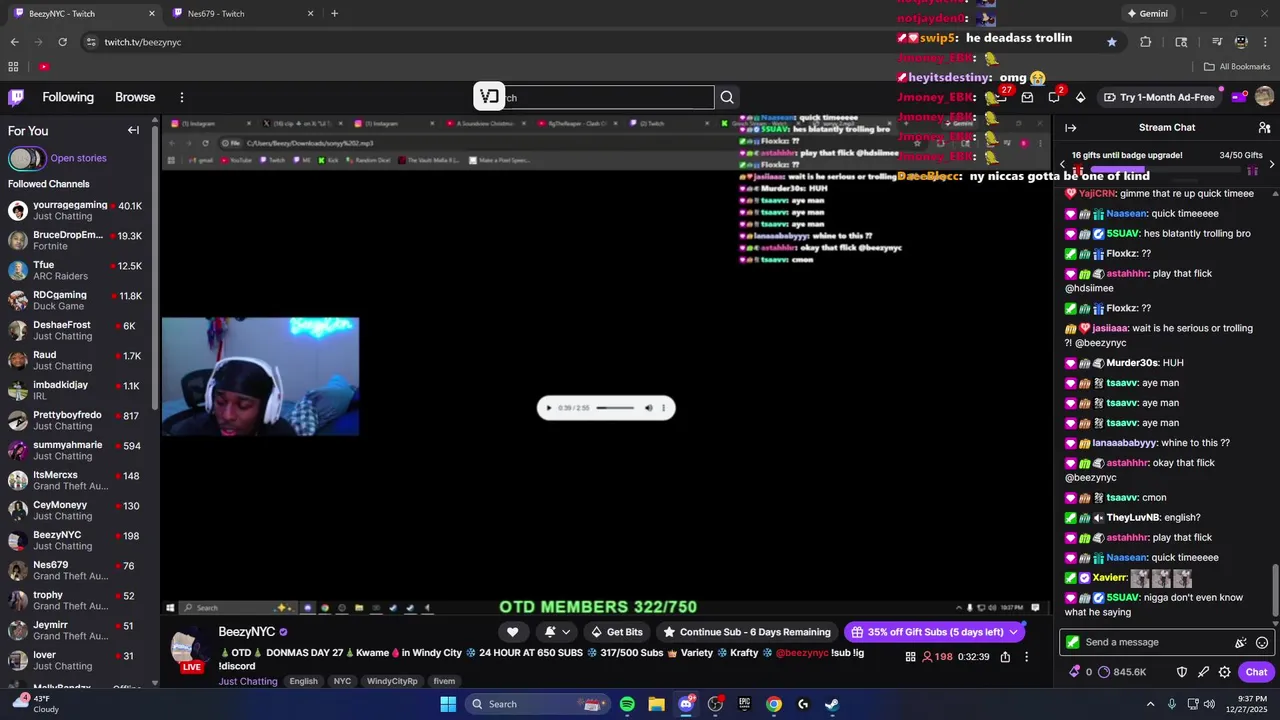Send message with the Chat button
This screenshot has height=720, width=1280.
1256,672
